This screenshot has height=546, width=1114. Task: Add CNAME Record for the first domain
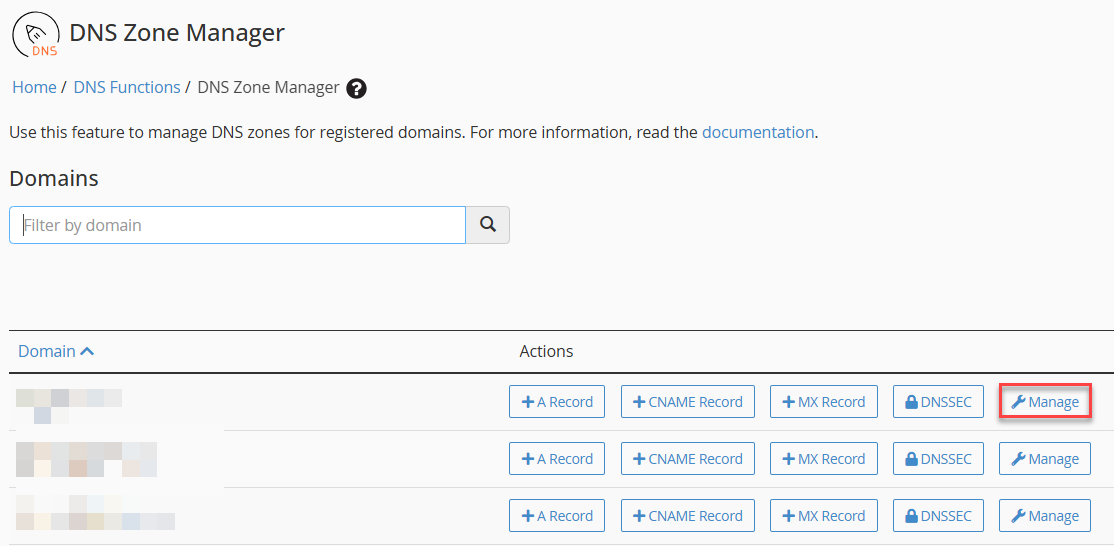[x=688, y=402]
